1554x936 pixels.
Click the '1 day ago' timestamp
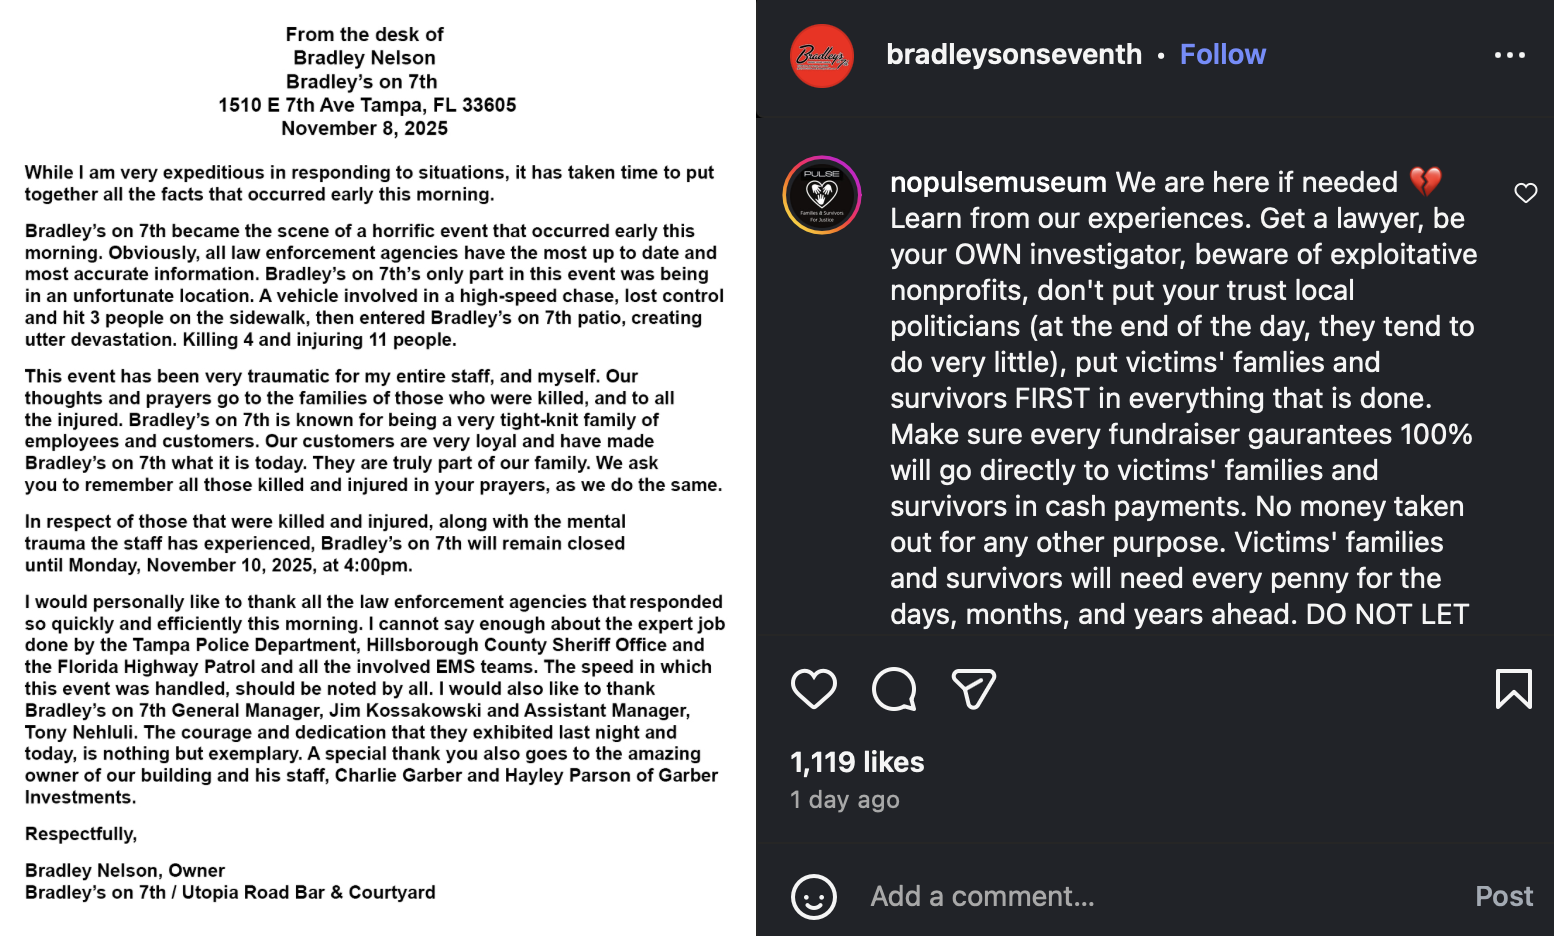[845, 800]
